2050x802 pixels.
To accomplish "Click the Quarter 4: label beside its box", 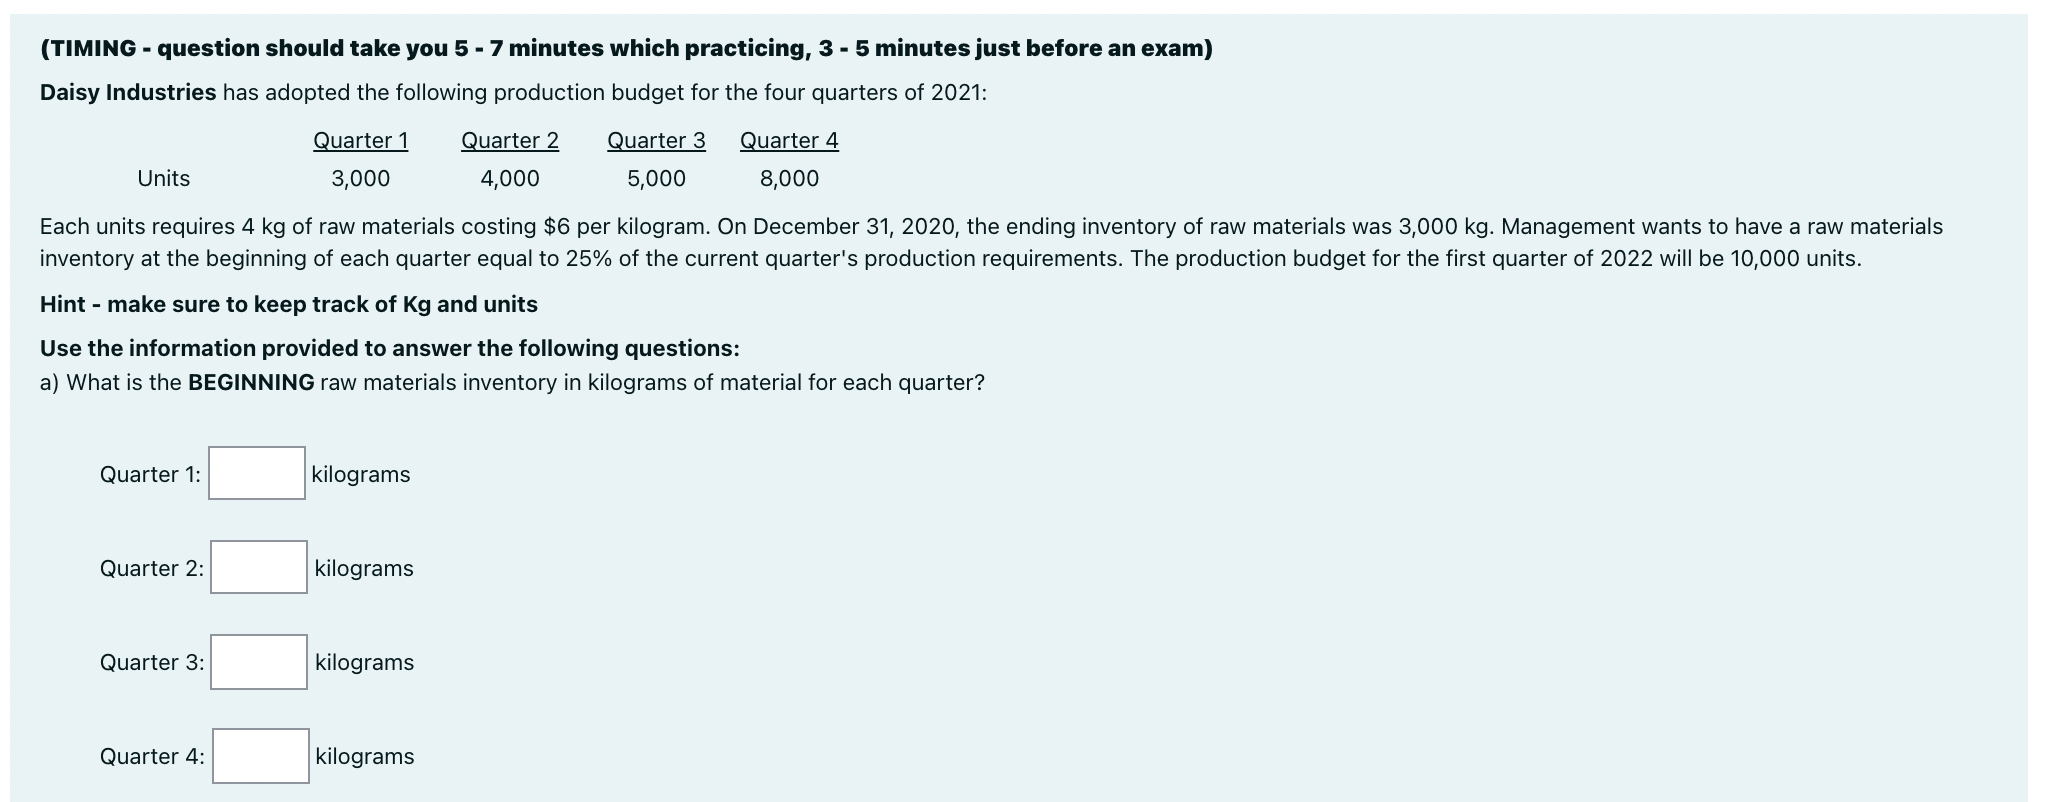I will [152, 756].
